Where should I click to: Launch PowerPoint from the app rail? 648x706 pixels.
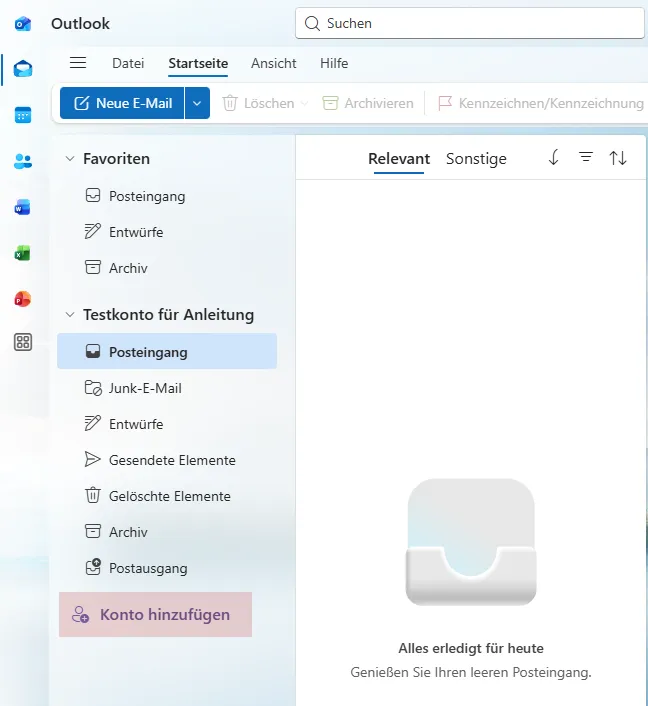[23, 299]
